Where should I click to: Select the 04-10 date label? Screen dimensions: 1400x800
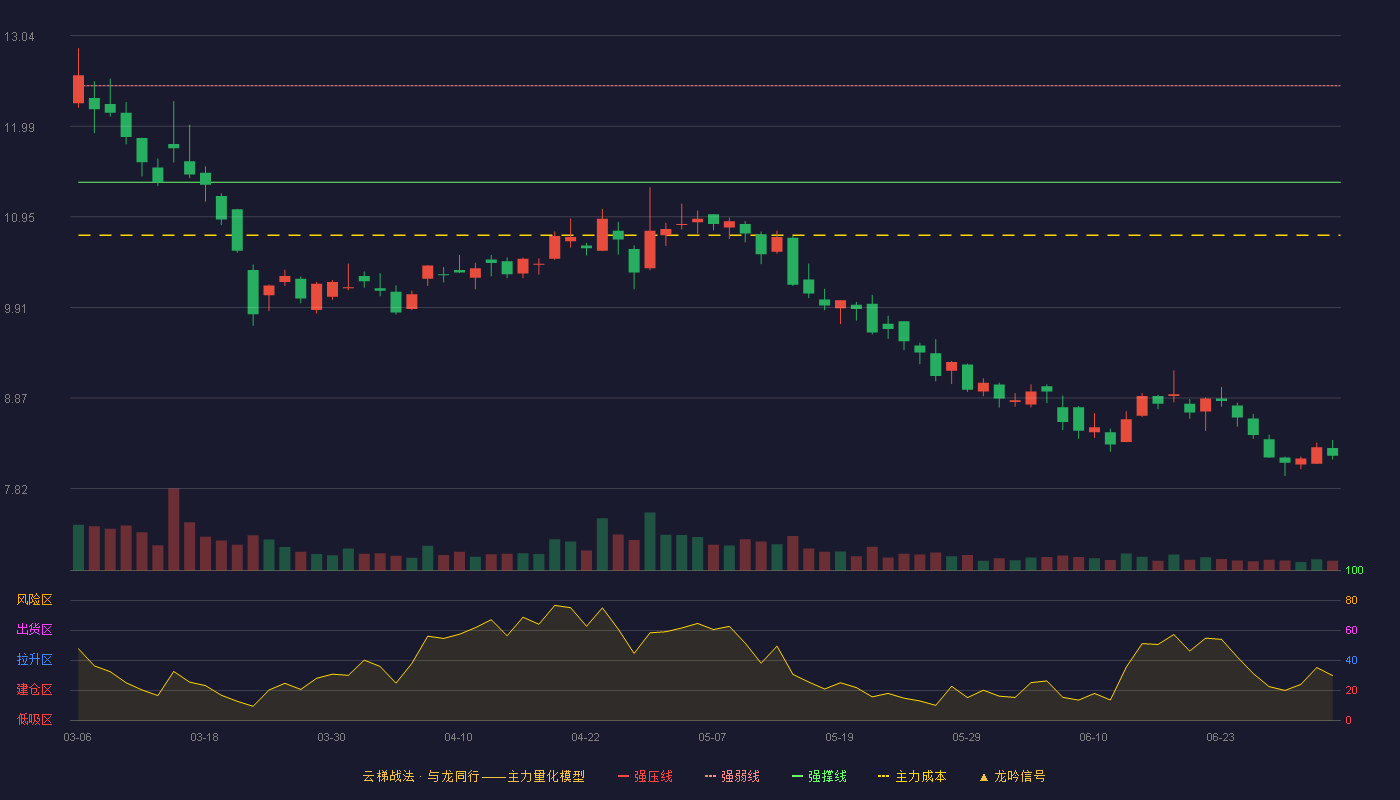pyautogui.click(x=458, y=737)
